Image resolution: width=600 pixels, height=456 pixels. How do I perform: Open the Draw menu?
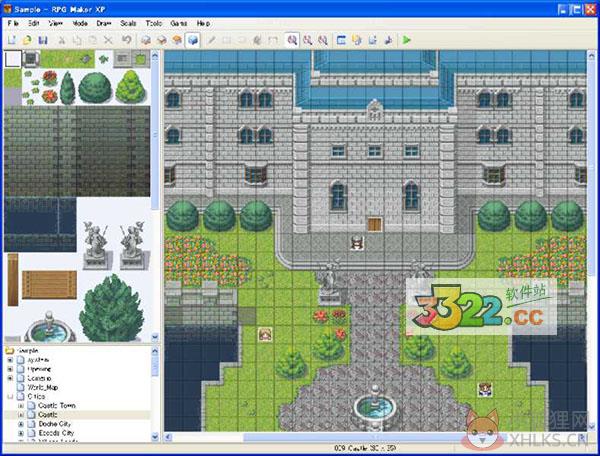pyautogui.click(x=104, y=23)
